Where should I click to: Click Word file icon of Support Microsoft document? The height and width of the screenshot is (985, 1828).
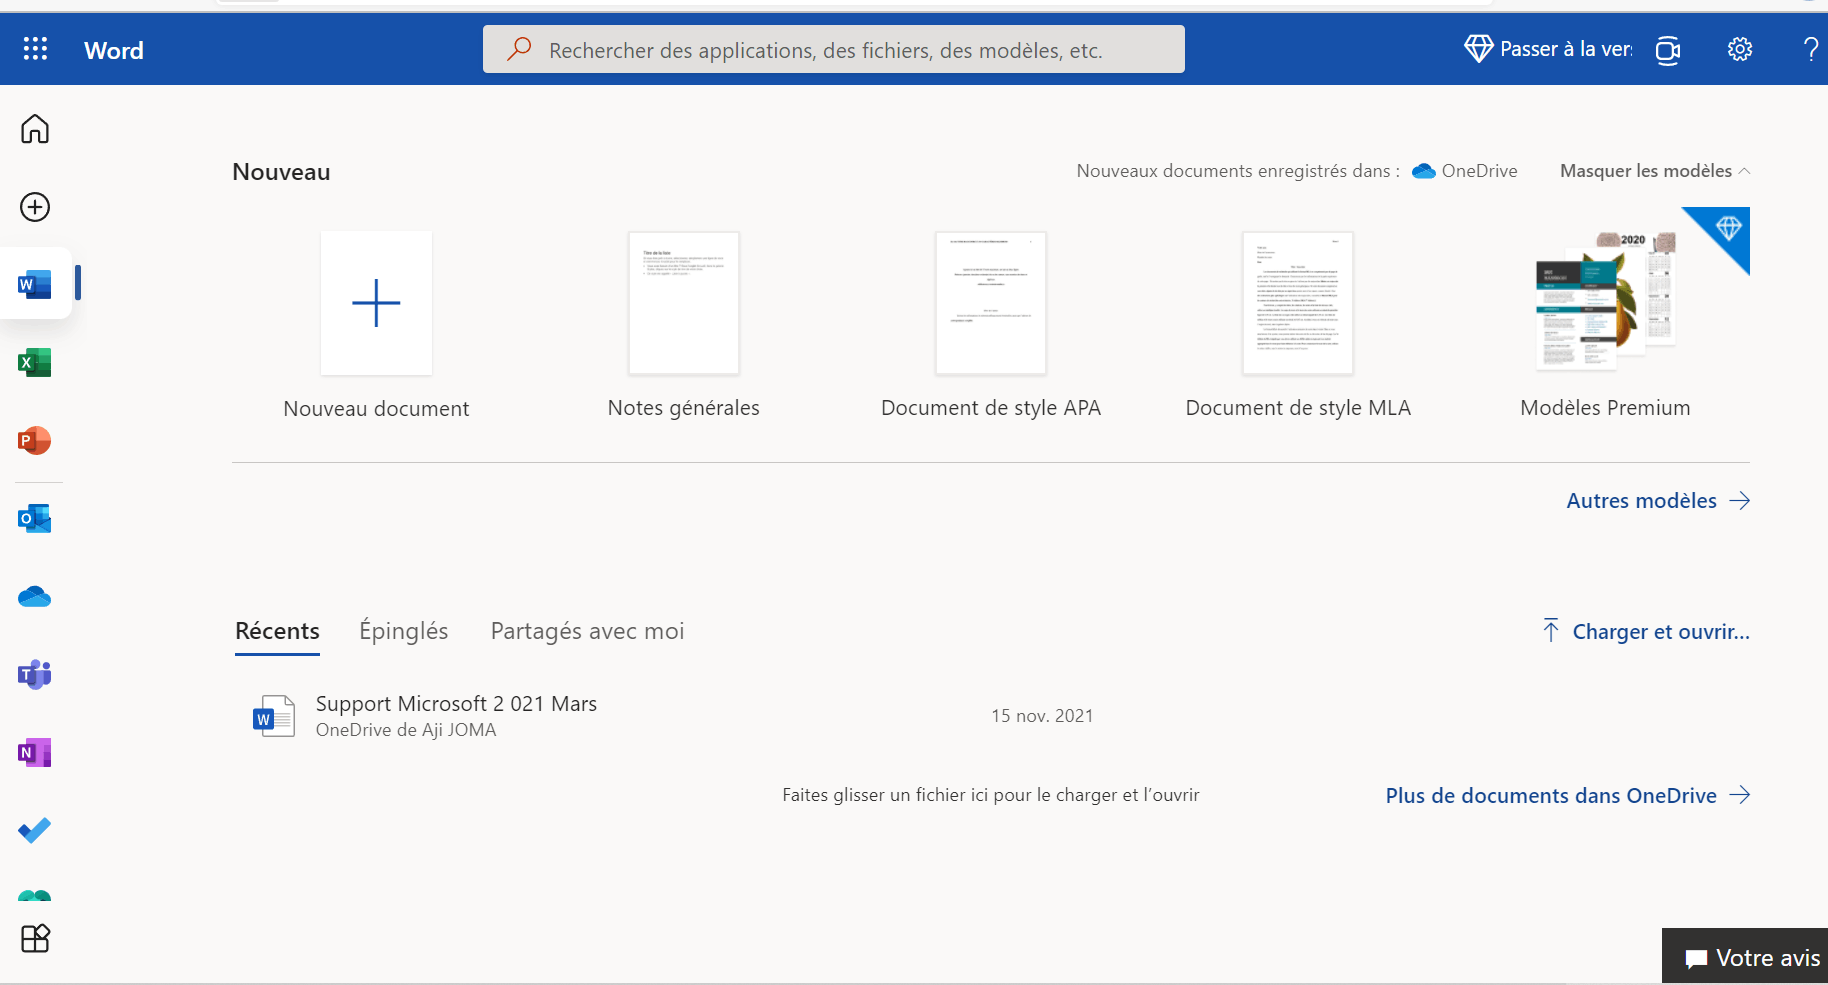click(273, 716)
